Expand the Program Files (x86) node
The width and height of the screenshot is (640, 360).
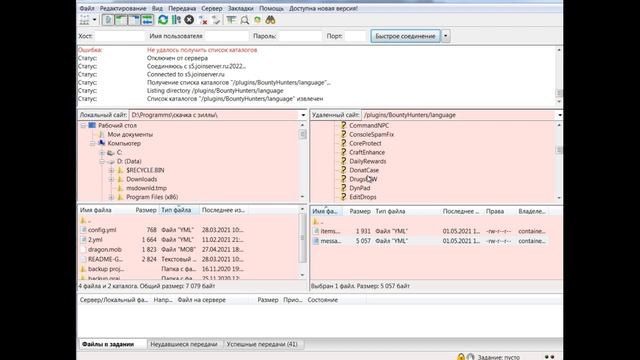click(x=111, y=197)
